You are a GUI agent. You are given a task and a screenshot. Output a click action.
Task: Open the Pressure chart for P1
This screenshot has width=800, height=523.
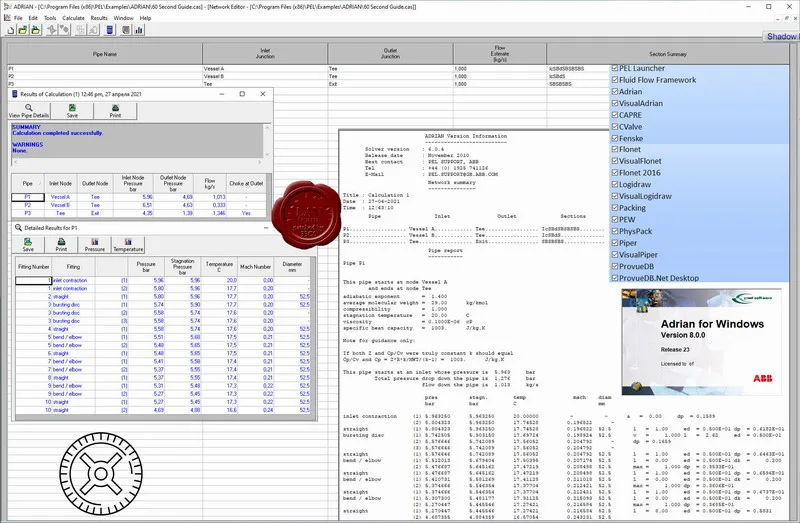[x=95, y=245]
